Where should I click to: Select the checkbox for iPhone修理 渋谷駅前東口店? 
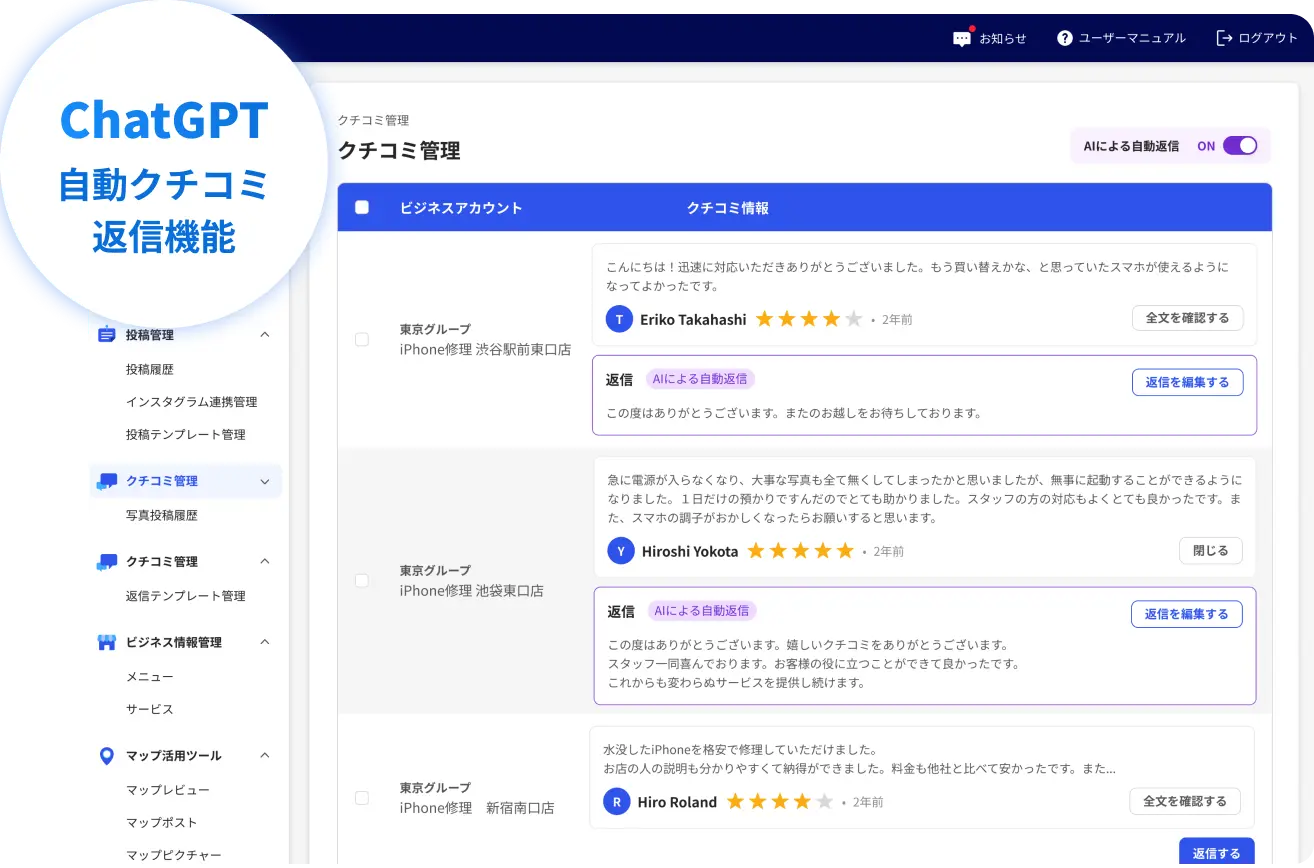coord(362,339)
